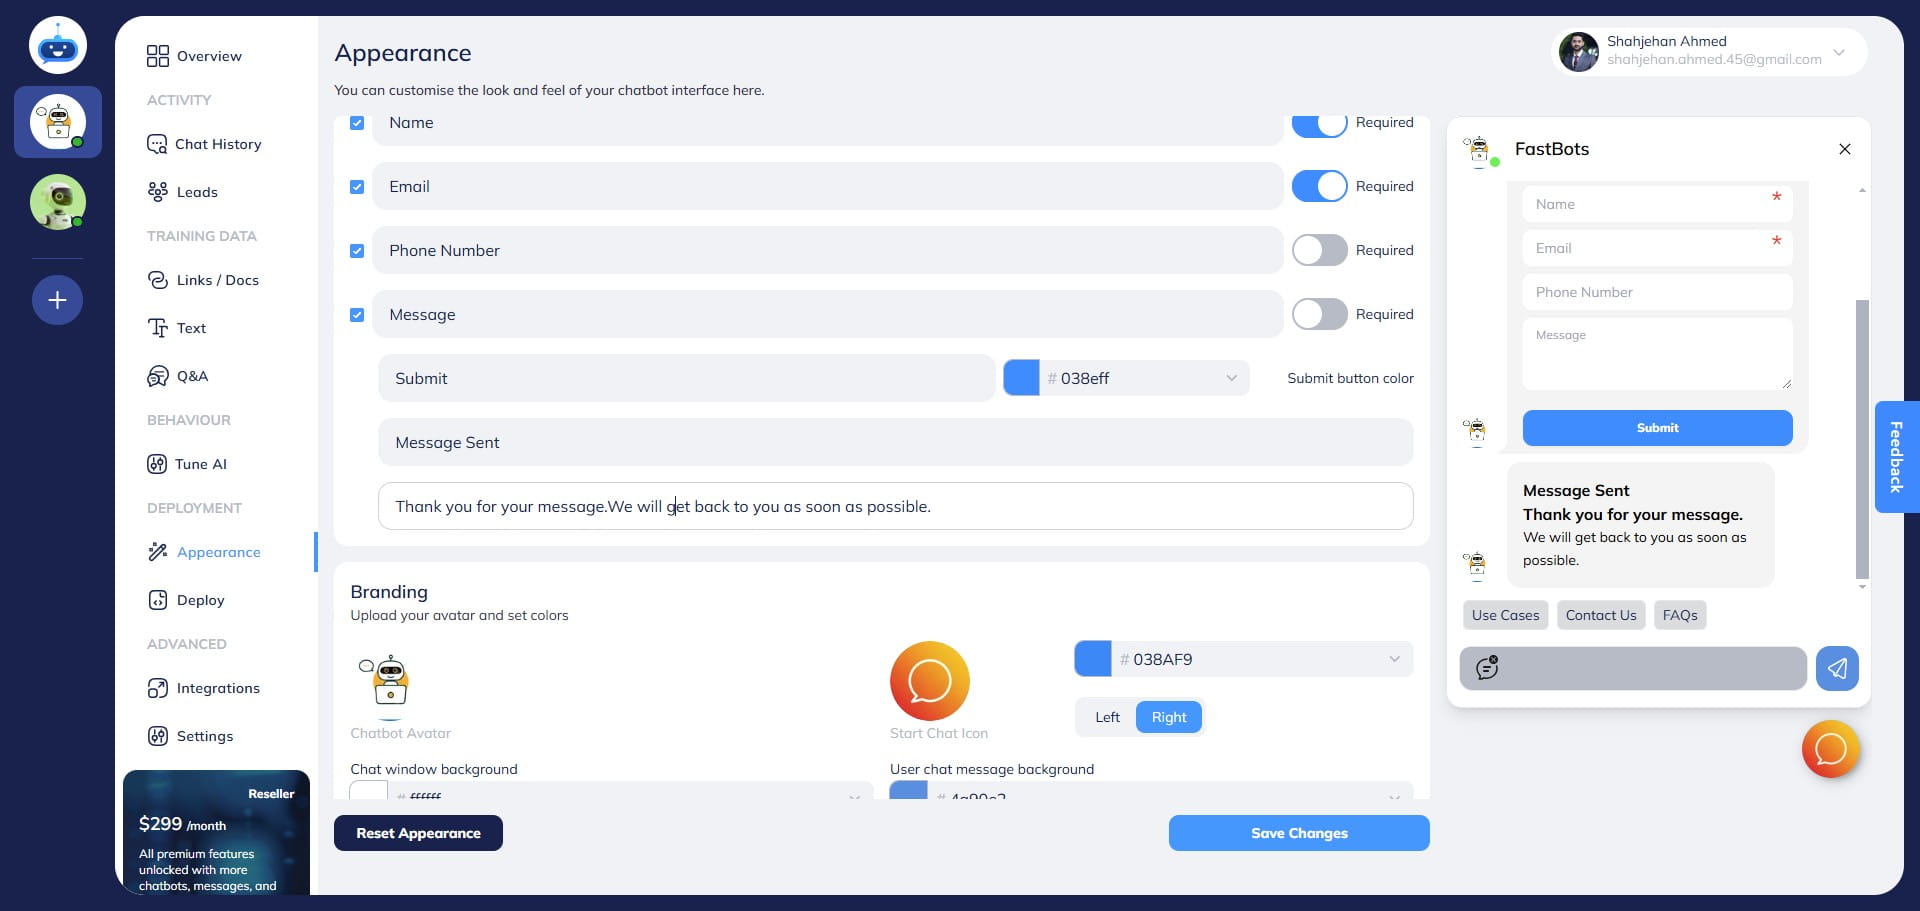
Task: Open Integrations in the sidebar
Action: (217, 688)
